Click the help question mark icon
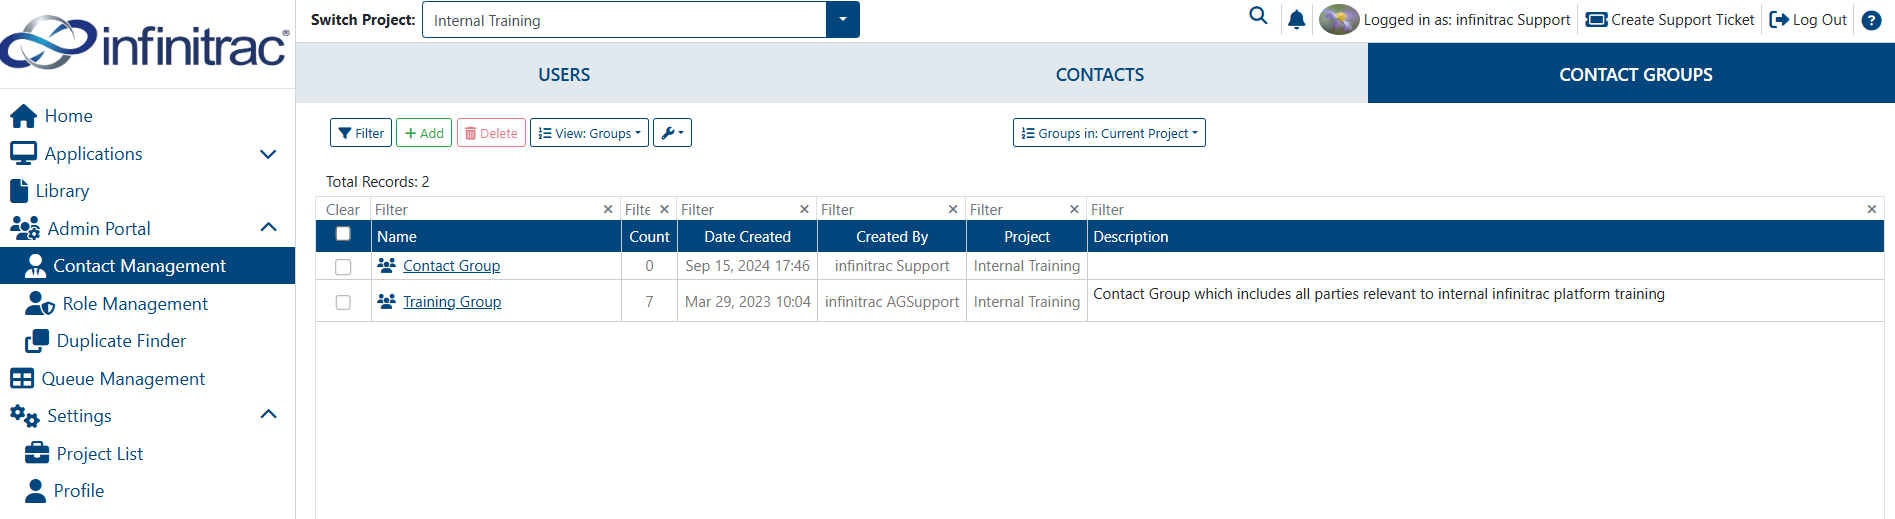Image resolution: width=1895 pixels, height=519 pixels. point(1872,20)
